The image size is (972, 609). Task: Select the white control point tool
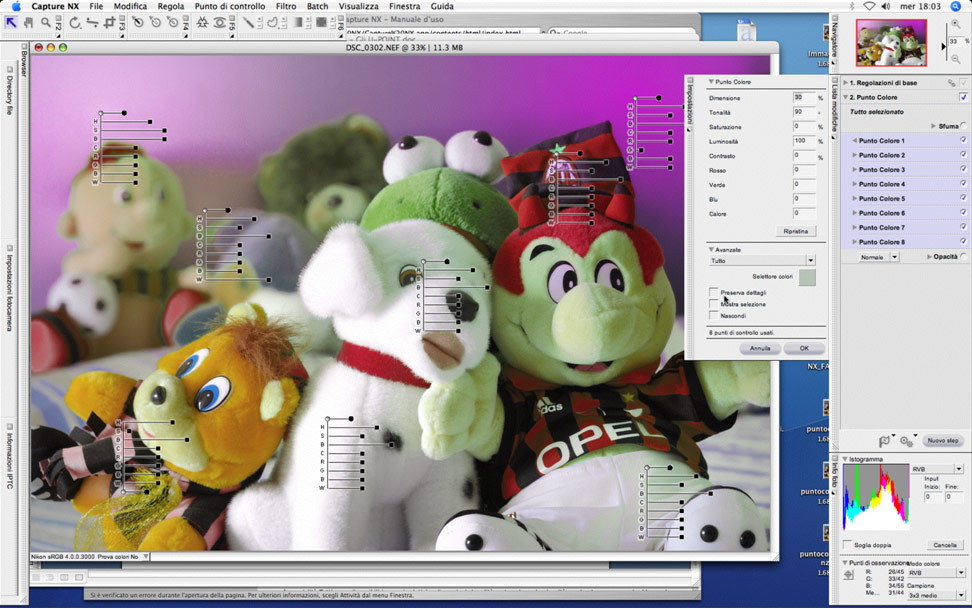[155, 23]
